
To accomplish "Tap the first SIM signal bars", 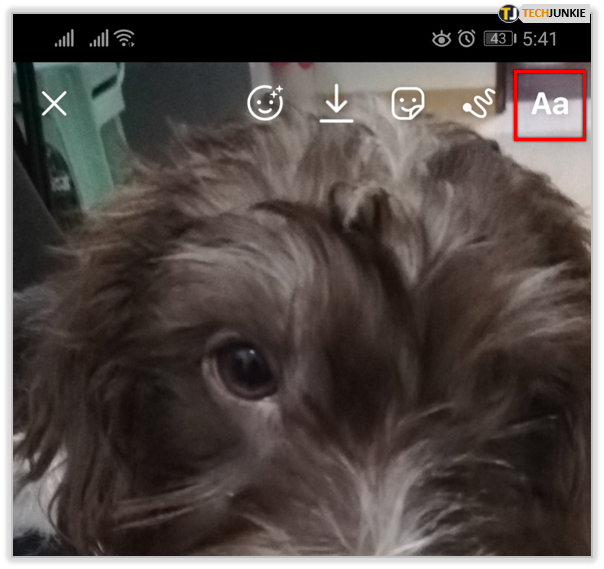I will click(64, 39).
